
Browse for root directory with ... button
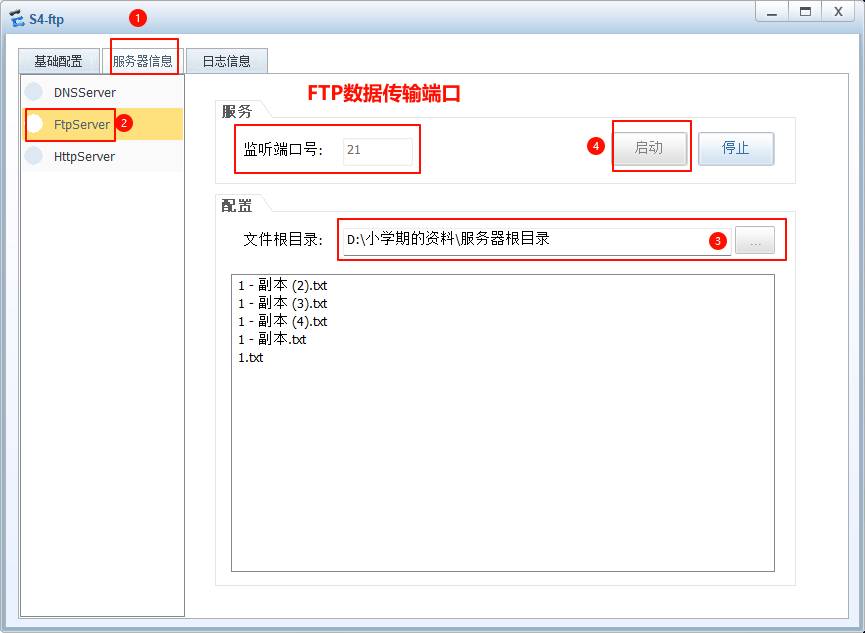755,241
